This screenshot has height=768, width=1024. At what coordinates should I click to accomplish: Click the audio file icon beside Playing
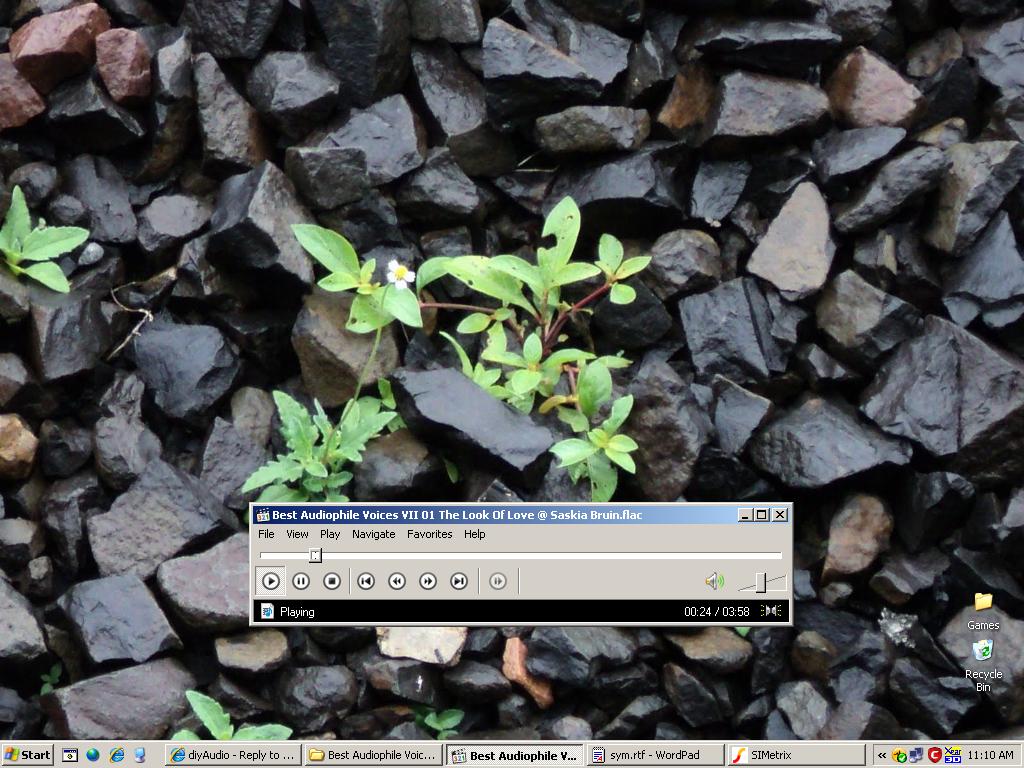coord(267,611)
